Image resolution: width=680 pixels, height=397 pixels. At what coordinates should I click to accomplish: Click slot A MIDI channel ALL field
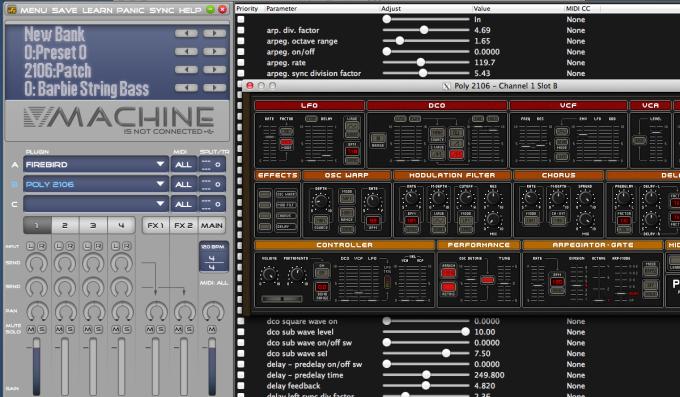coord(183,164)
